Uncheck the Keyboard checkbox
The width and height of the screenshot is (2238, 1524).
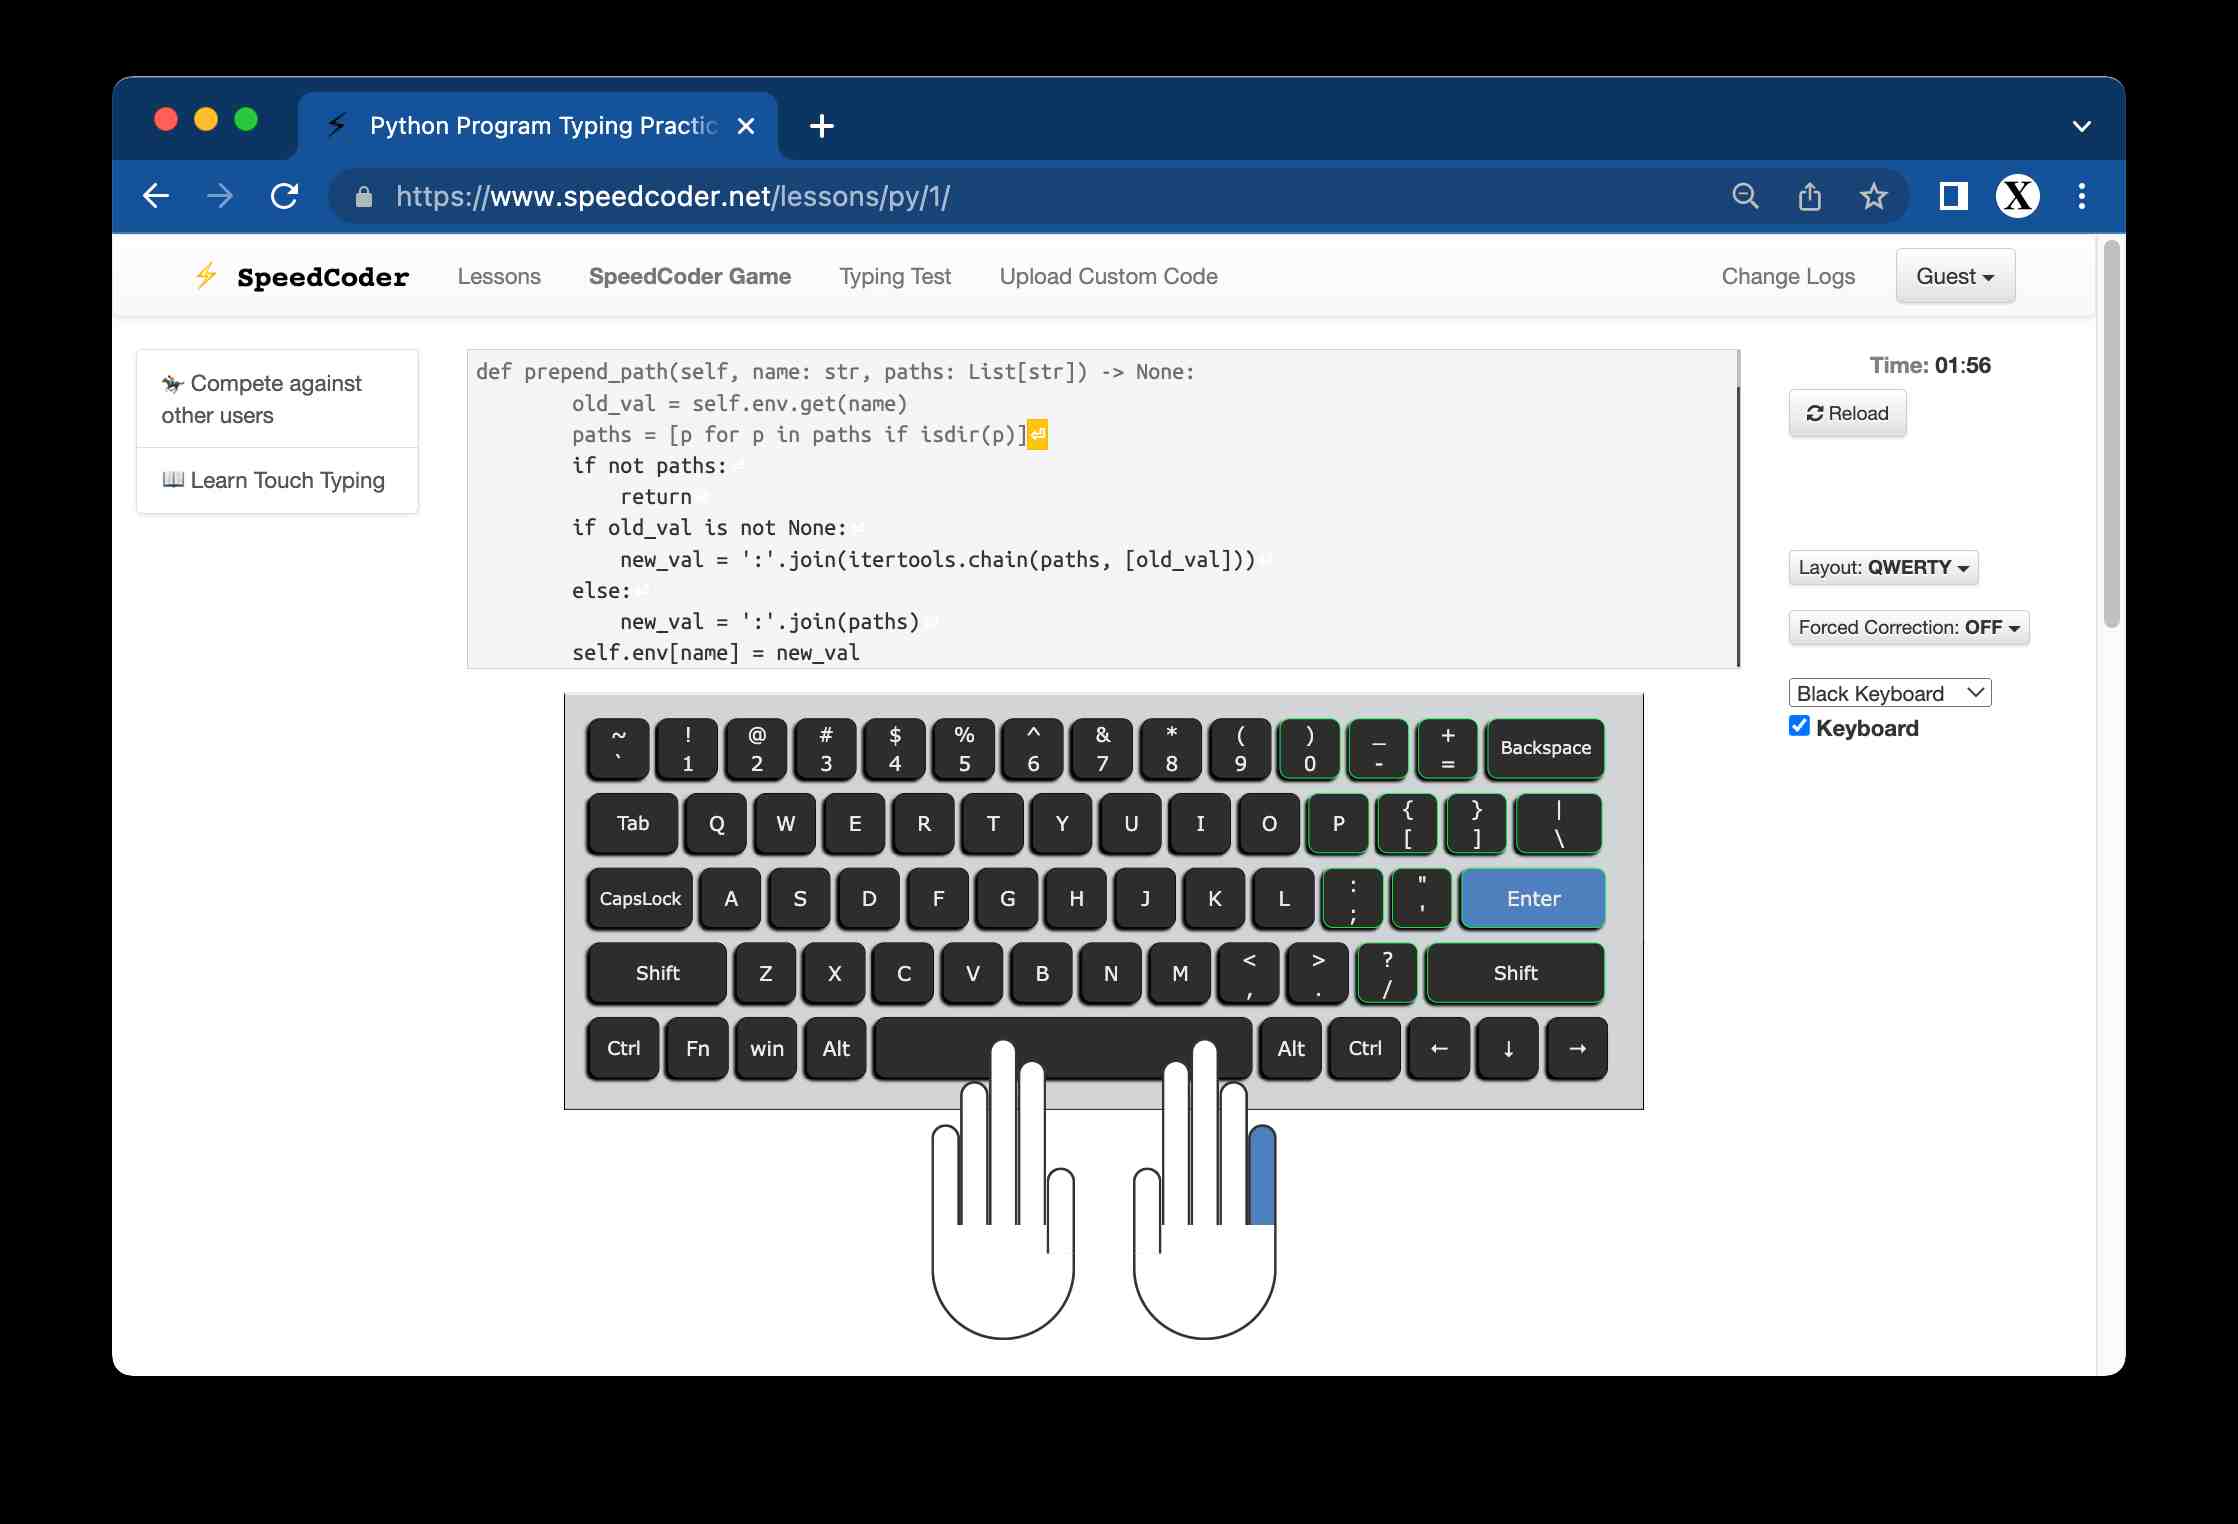[x=1799, y=726]
